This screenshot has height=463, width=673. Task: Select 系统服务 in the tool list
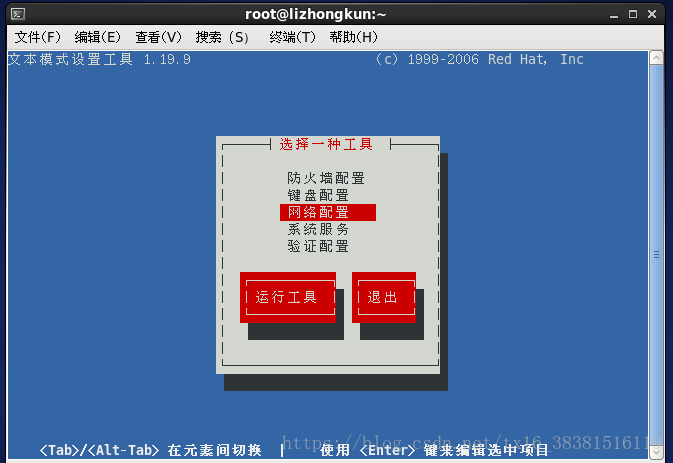point(318,229)
